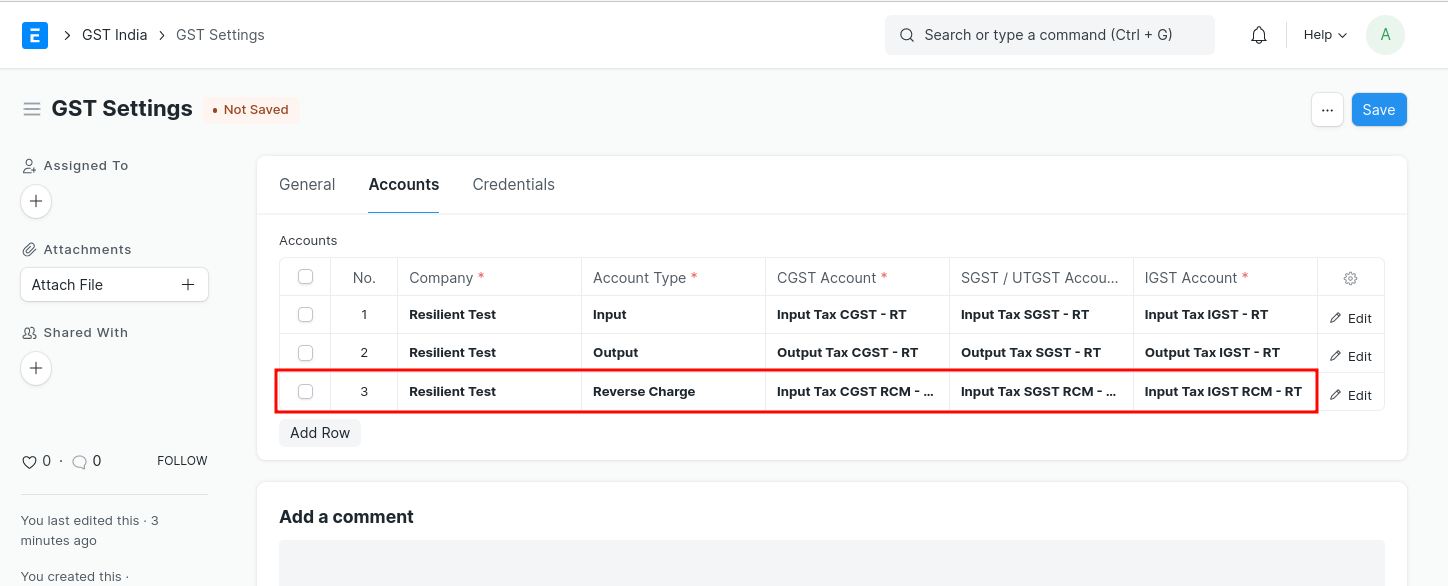This screenshot has height=586, width=1448.
Task: Click cell 'Input Tax CGST - RT'
Action: click(857, 314)
